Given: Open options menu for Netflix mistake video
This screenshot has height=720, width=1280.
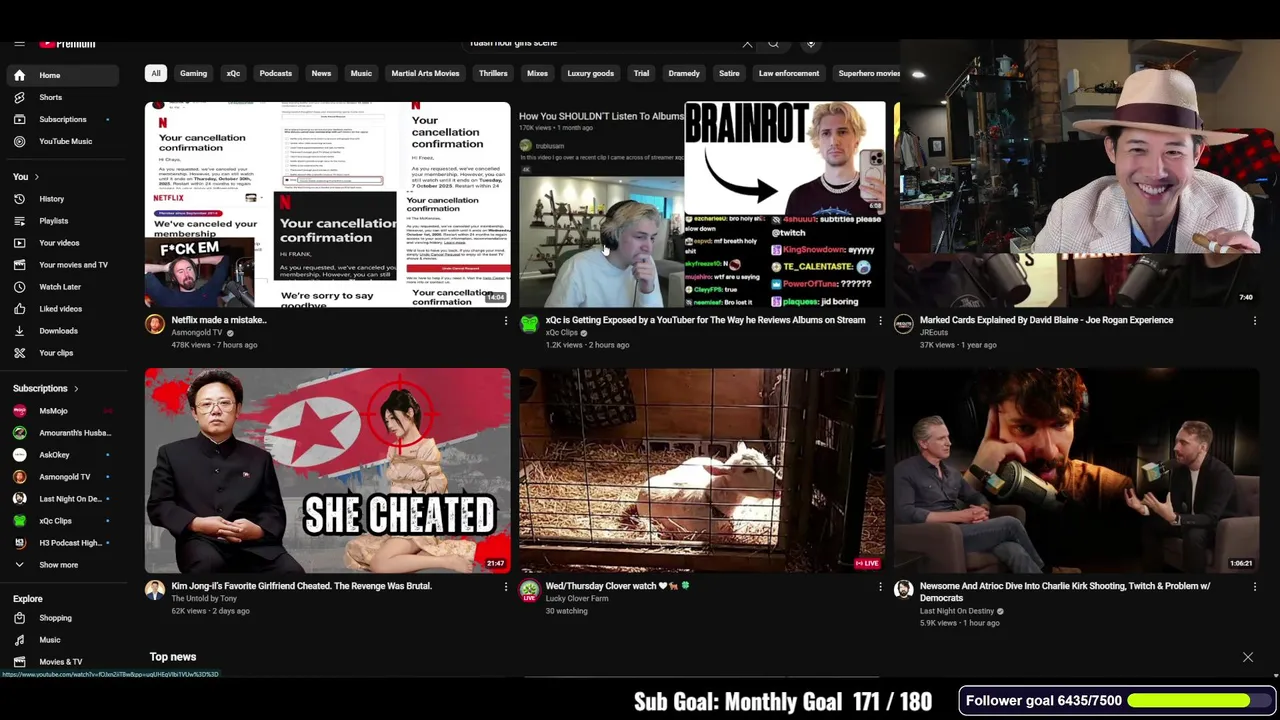Looking at the screenshot, I should [505, 321].
